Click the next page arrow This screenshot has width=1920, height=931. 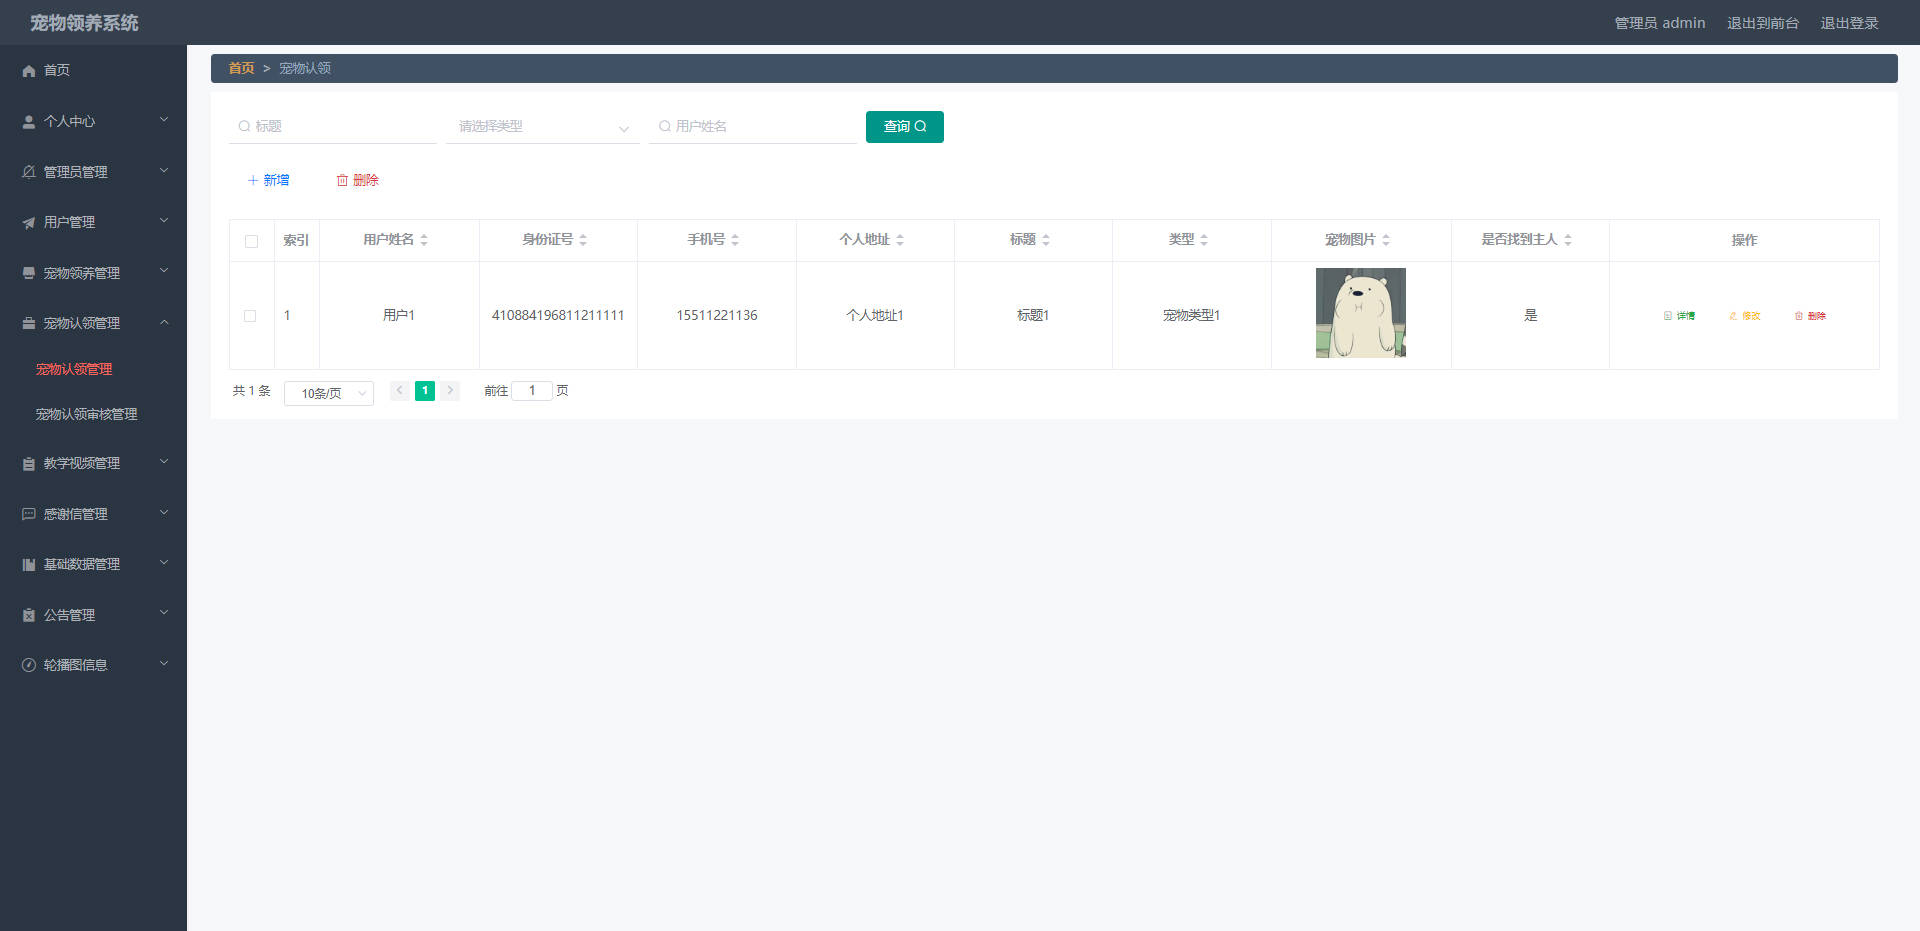click(450, 391)
